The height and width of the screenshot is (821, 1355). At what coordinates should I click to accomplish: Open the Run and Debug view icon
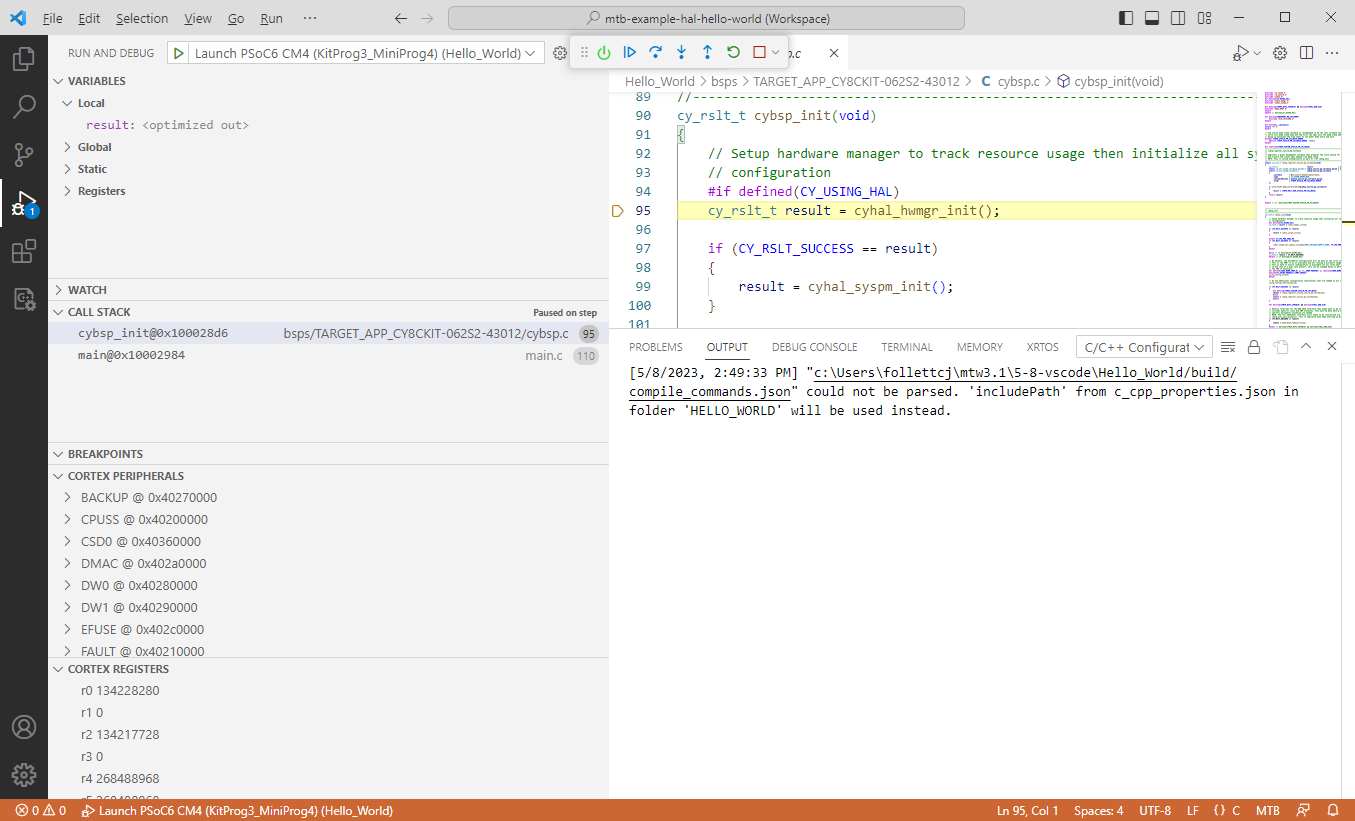click(24, 203)
